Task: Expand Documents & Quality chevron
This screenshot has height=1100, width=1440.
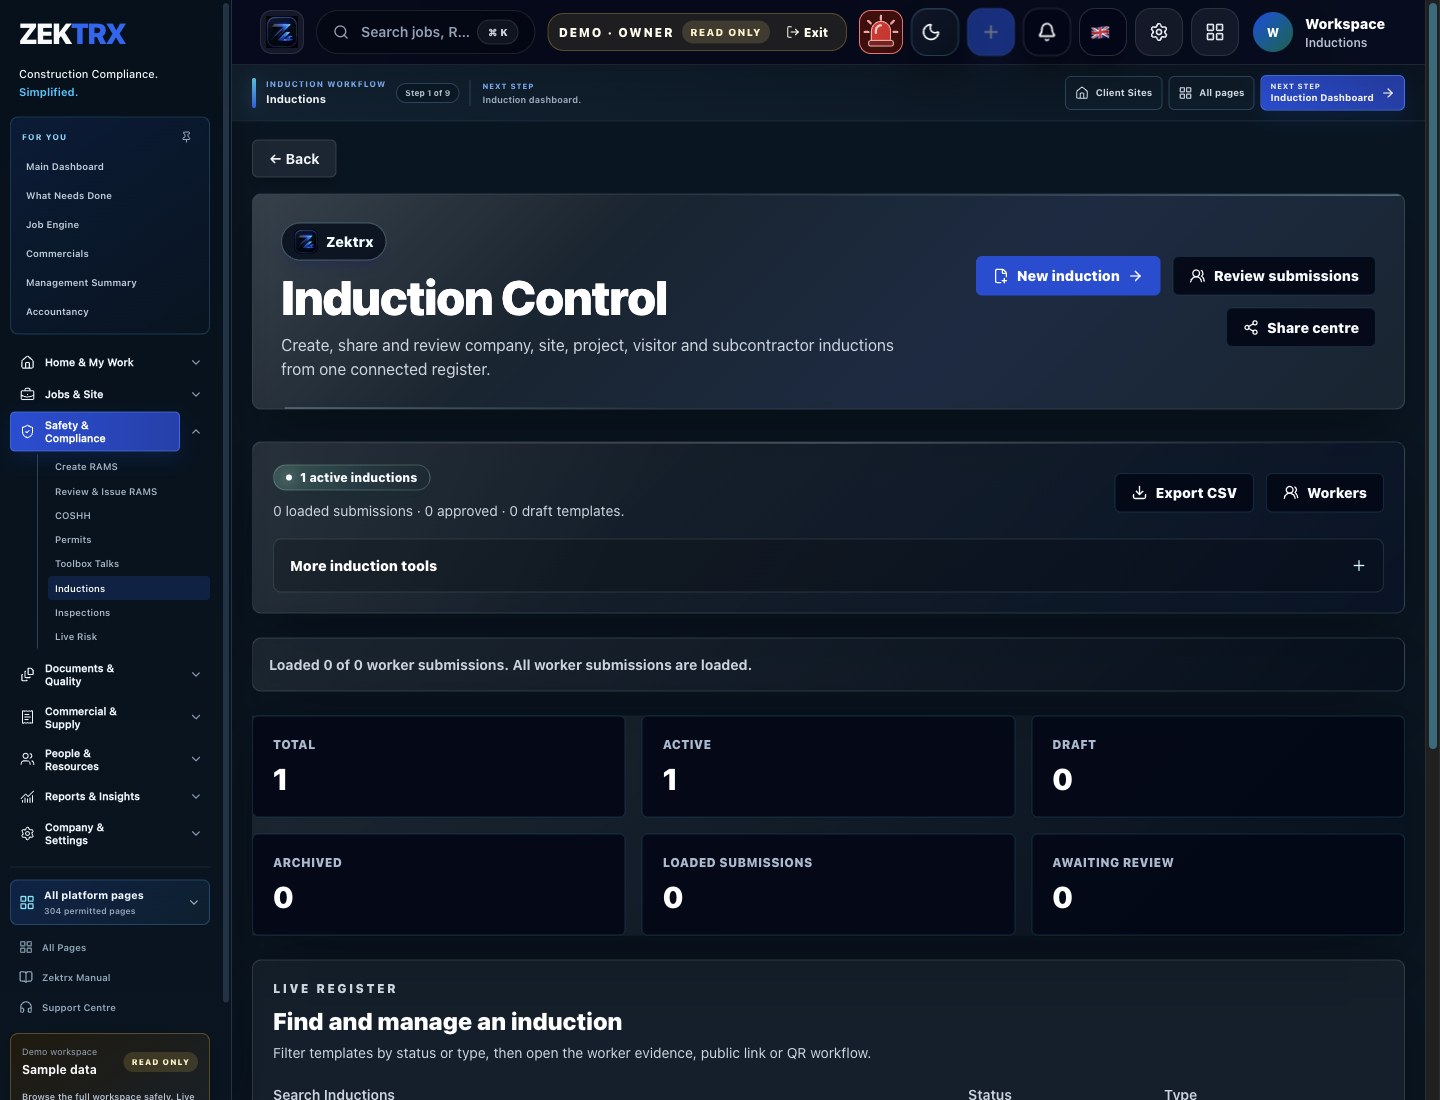Action: pyautogui.click(x=196, y=675)
